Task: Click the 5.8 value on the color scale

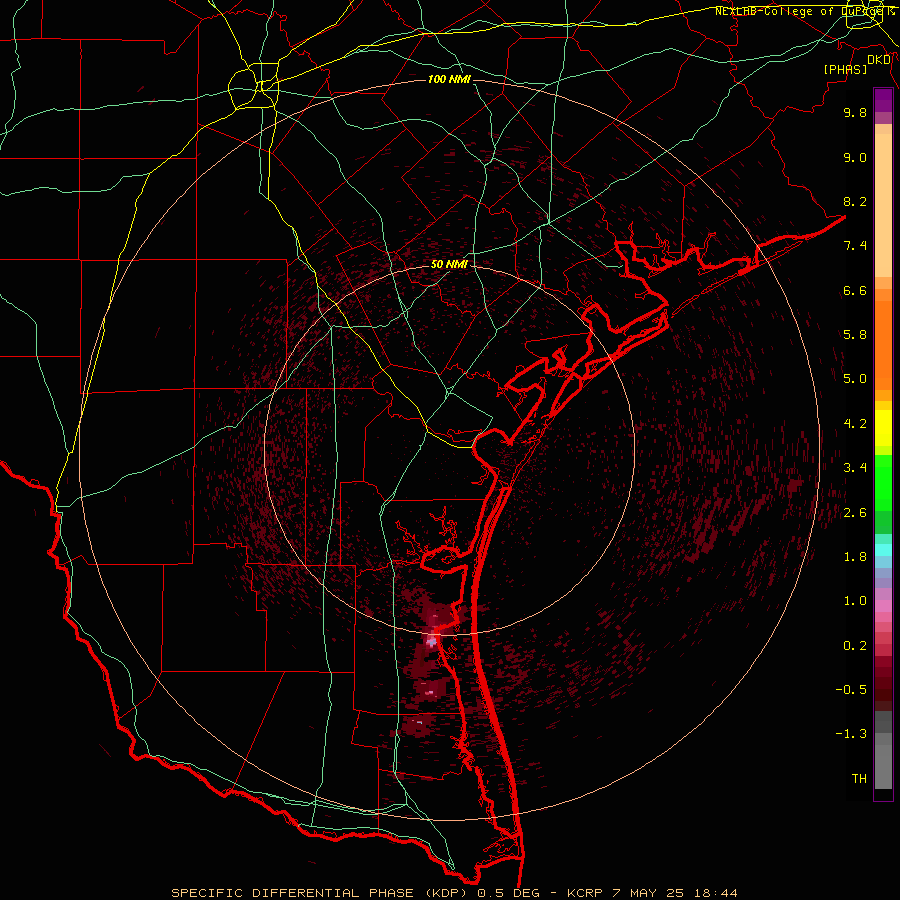Action: point(855,335)
